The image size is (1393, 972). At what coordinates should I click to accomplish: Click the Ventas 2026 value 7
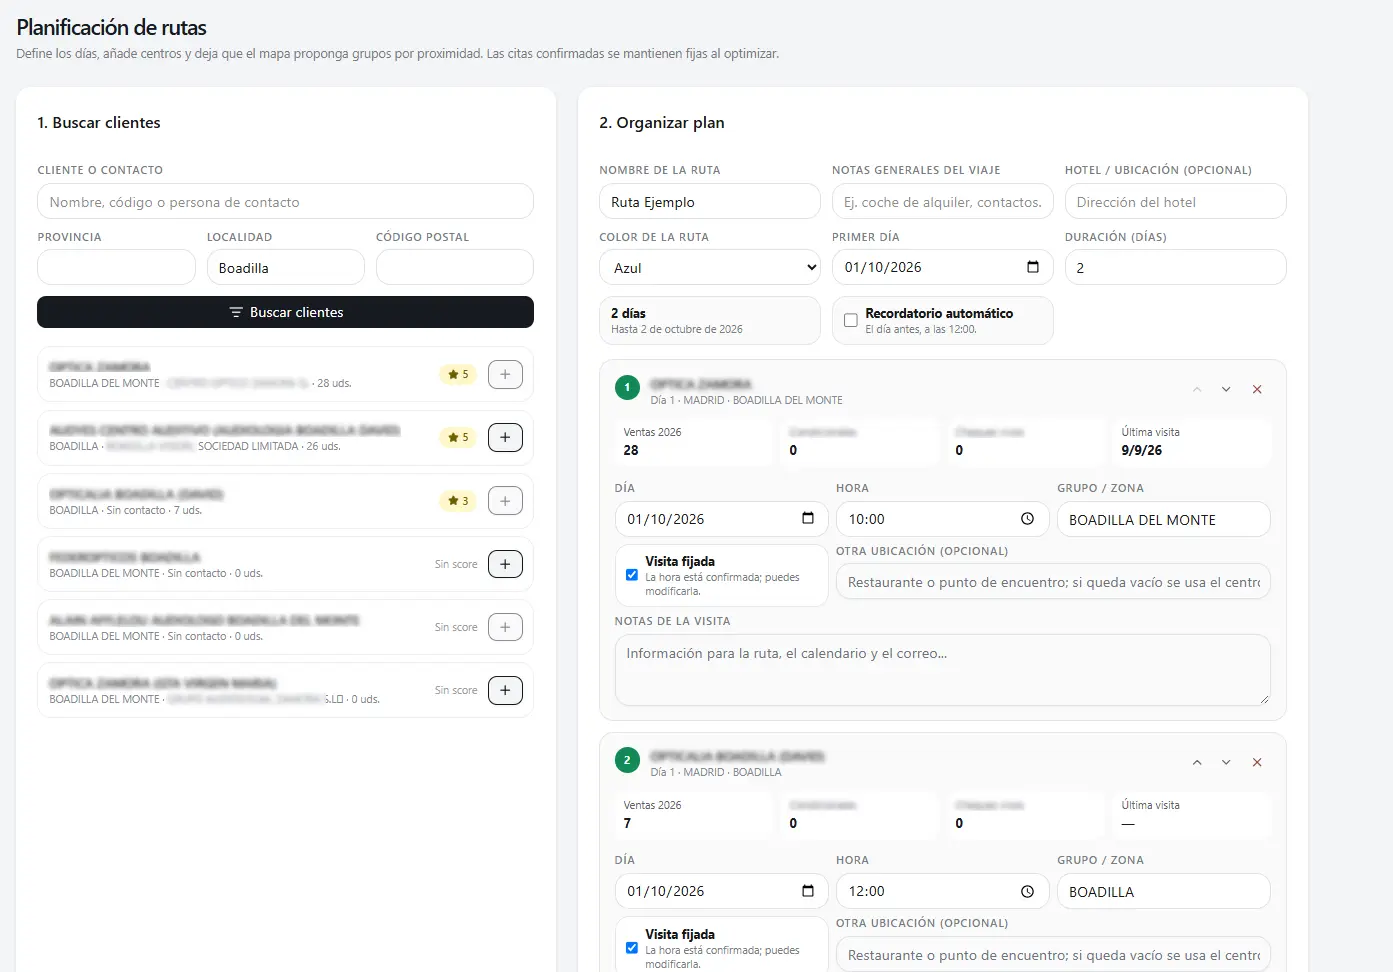tap(627, 823)
